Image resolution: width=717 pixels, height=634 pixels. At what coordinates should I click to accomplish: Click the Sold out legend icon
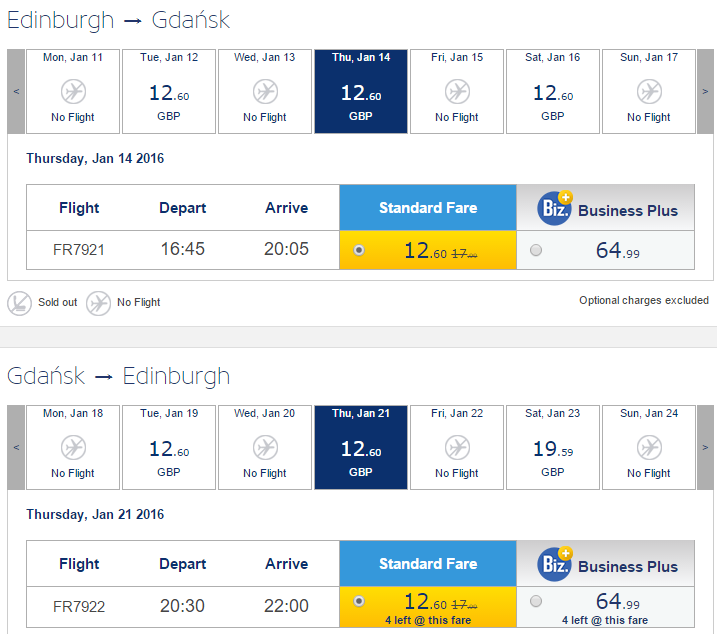[x=19, y=302]
